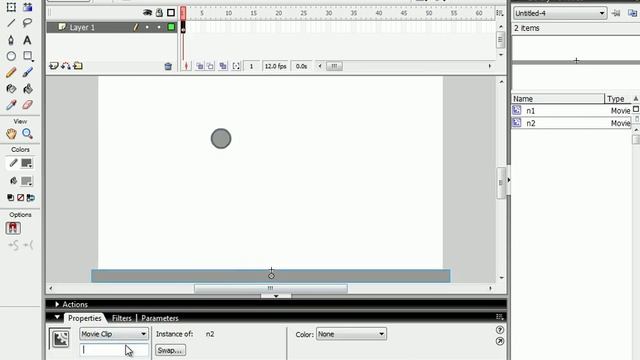Set the No Color option
This screenshot has width=640, height=360.
[x=20, y=198]
